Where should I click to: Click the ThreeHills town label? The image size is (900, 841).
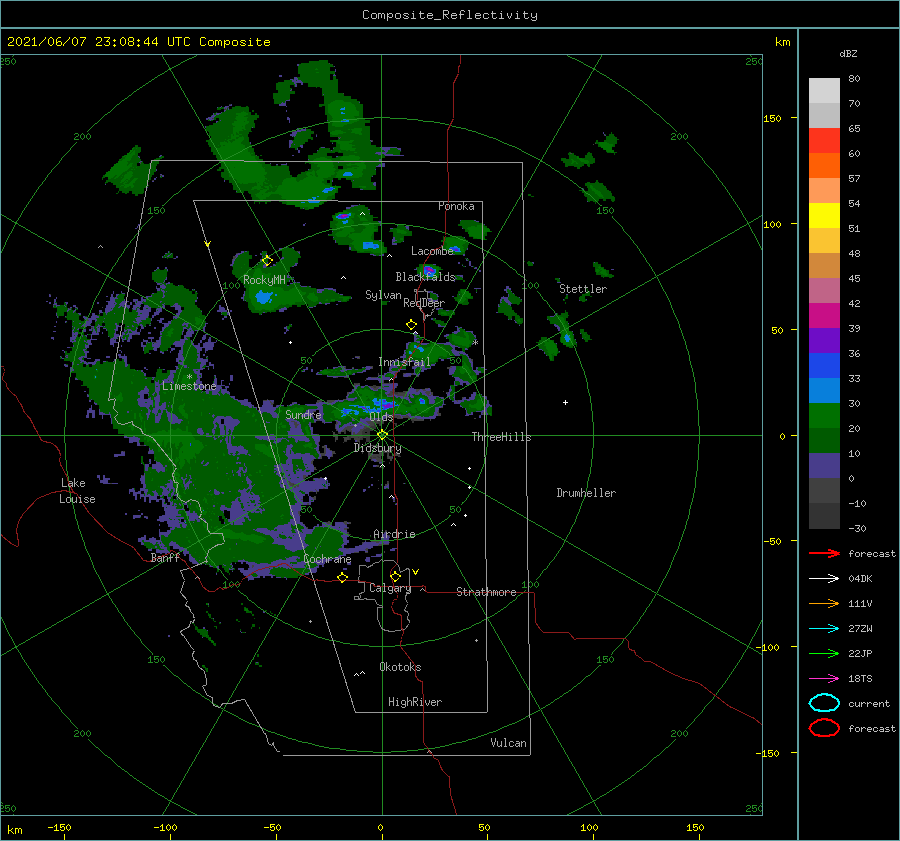(501, 437)
